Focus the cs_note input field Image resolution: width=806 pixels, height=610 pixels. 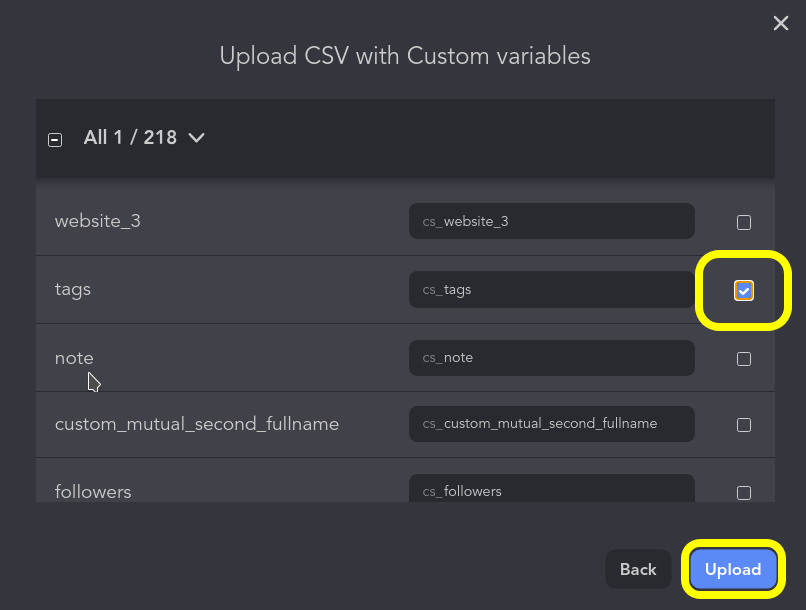552,358
